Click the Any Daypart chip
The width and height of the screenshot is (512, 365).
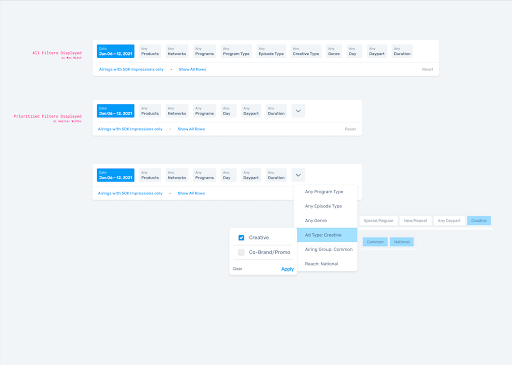(449, 220)
